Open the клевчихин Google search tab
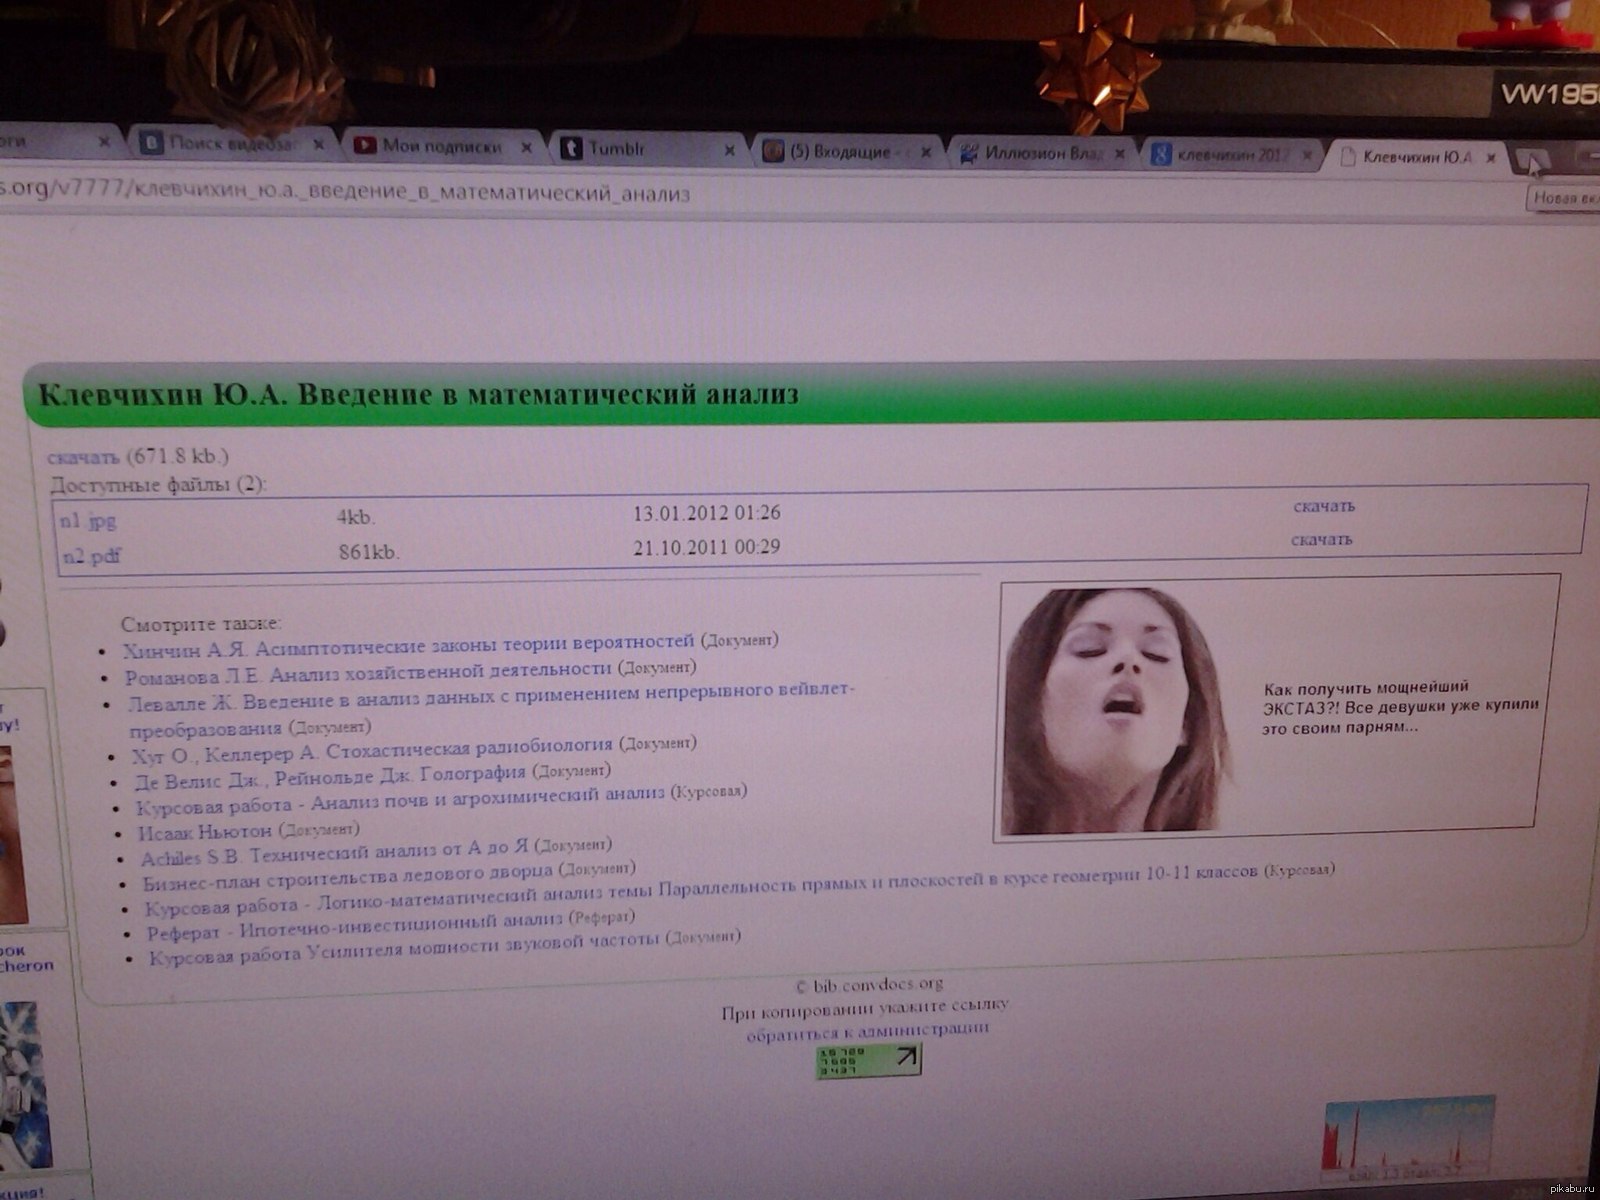Screen dimensions: 1600x1200 pyautogui.click(x=1232, y=155)
